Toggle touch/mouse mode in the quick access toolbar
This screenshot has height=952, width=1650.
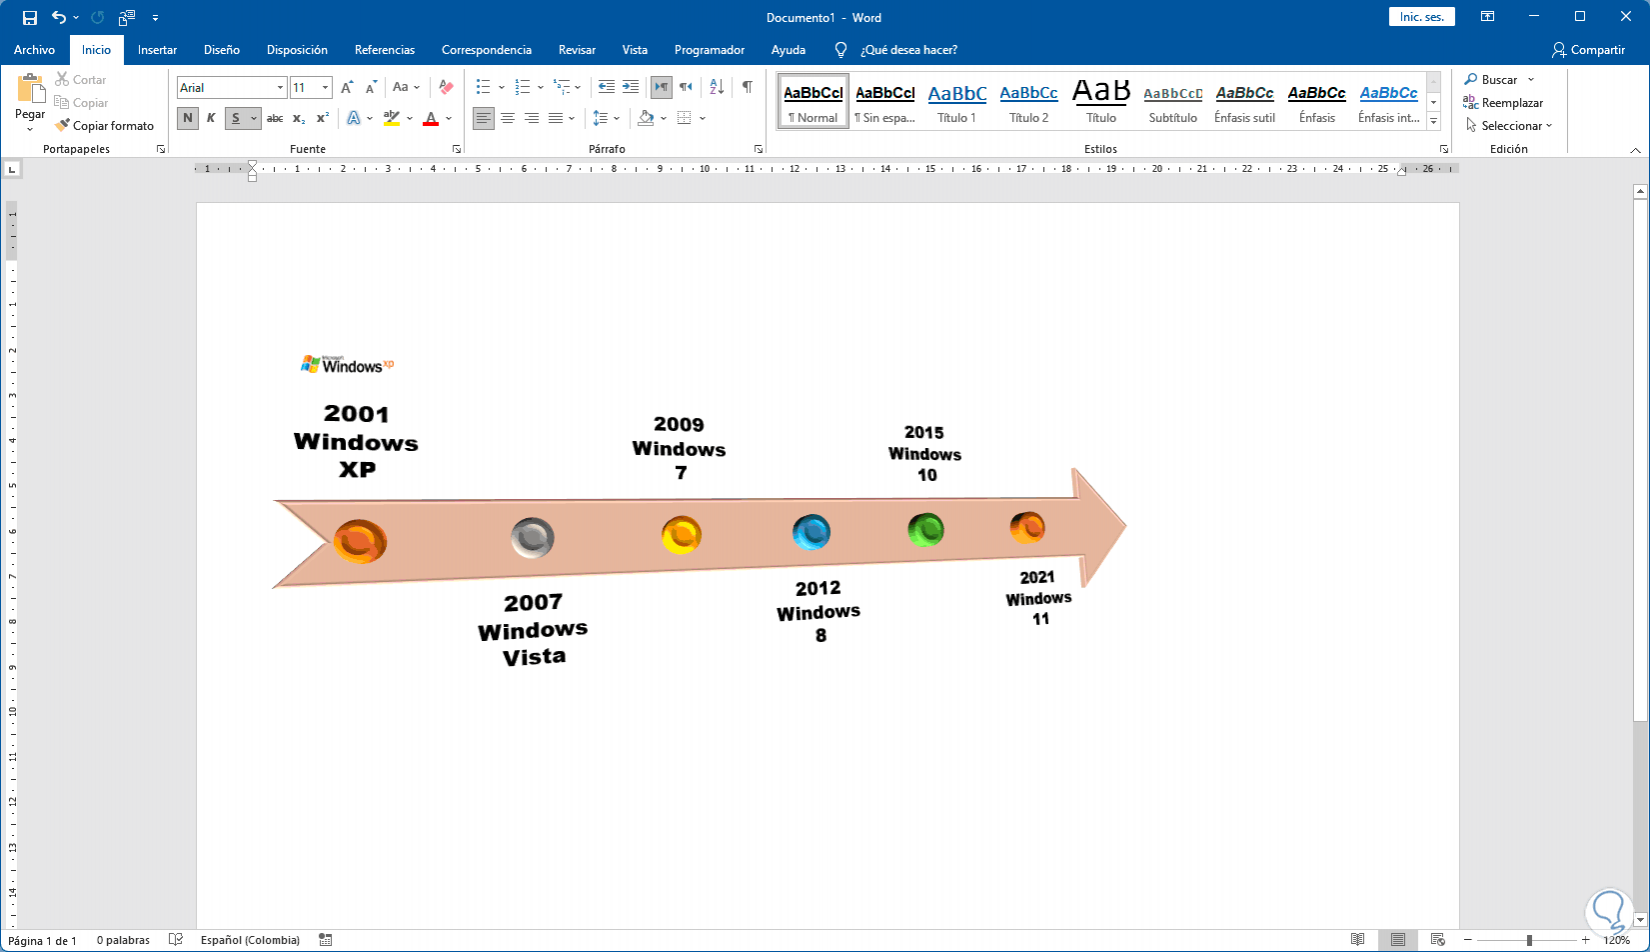tap(127, 18)
